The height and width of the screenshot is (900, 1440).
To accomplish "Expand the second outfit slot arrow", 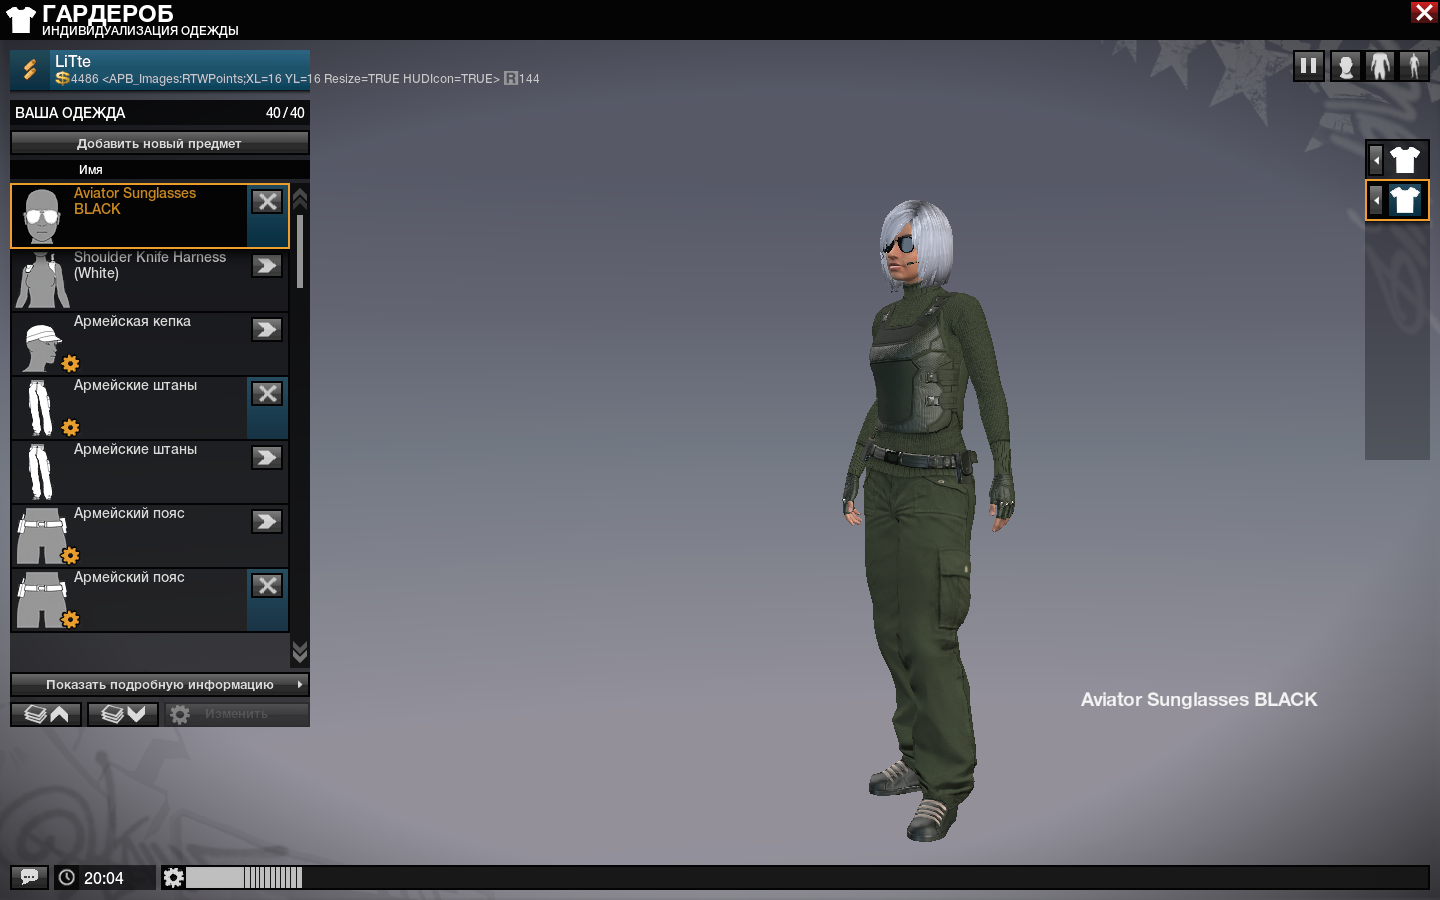I will point(1376,200).
